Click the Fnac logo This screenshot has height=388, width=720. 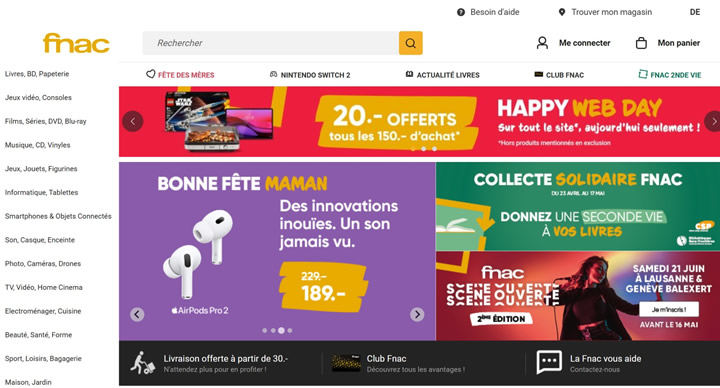76,43
